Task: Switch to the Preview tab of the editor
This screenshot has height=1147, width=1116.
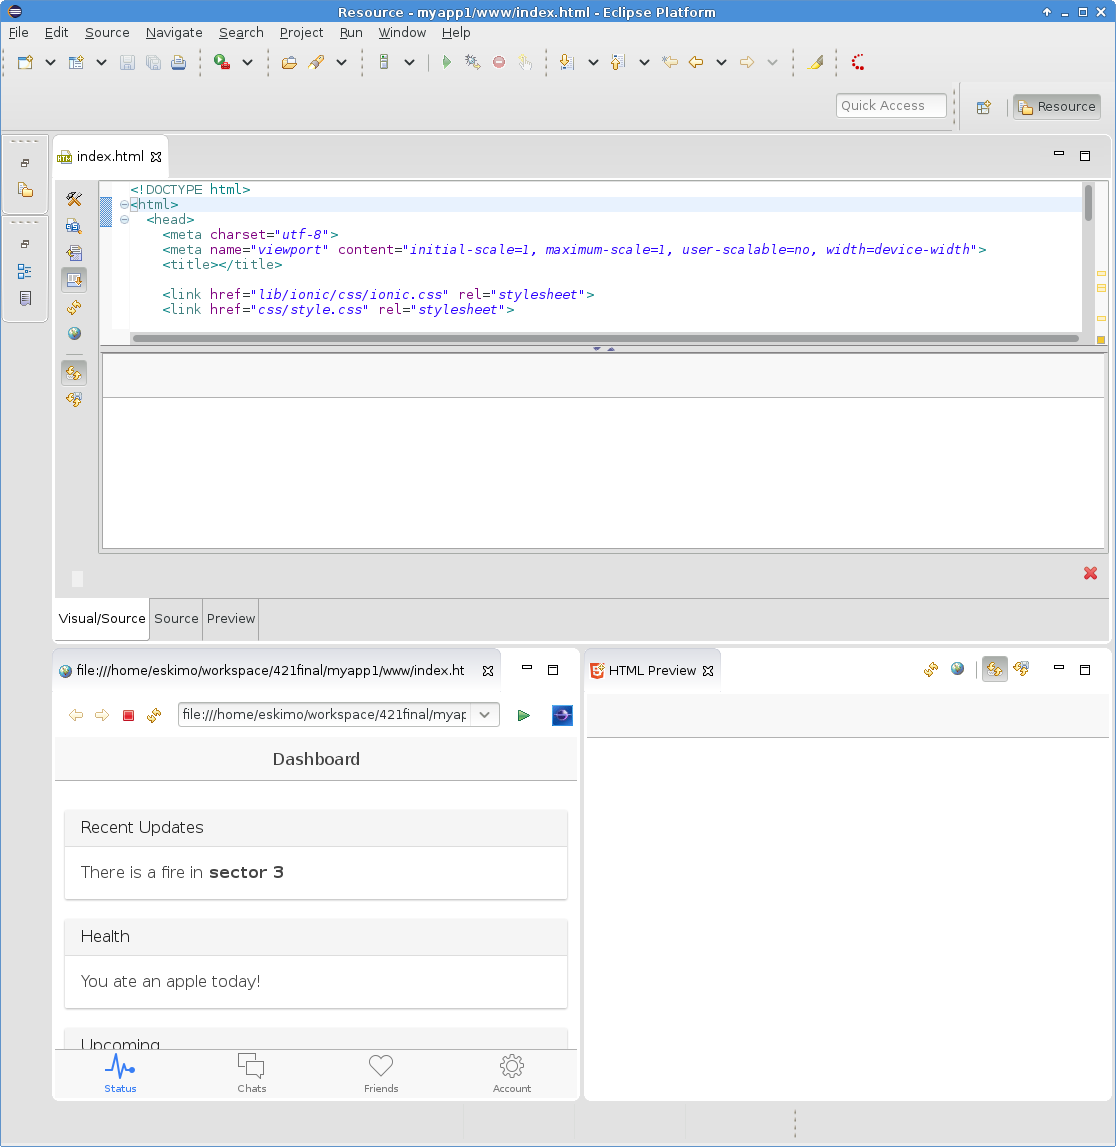Action: pos(231,619)
